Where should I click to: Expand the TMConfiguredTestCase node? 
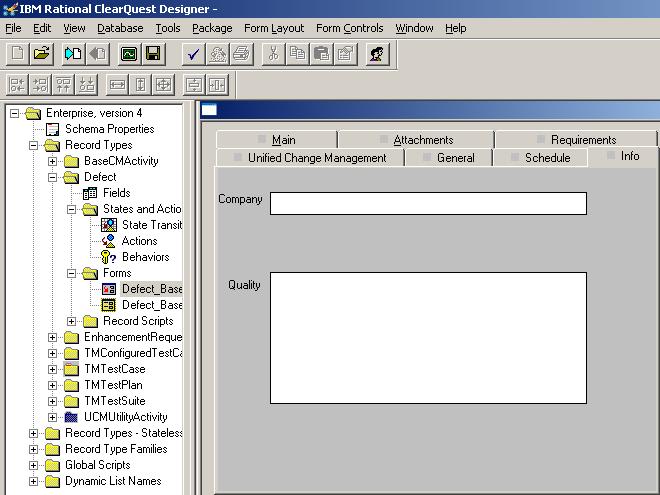[x=52, y=353]
